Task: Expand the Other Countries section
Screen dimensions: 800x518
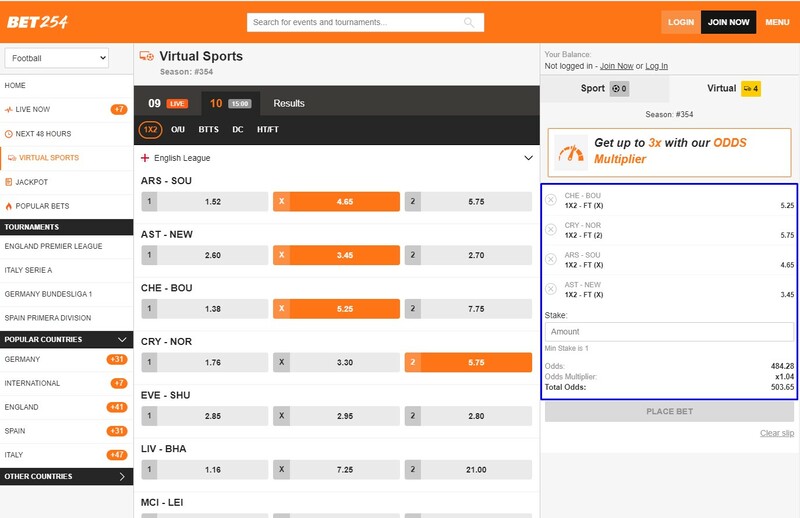Action: point(122,476)
